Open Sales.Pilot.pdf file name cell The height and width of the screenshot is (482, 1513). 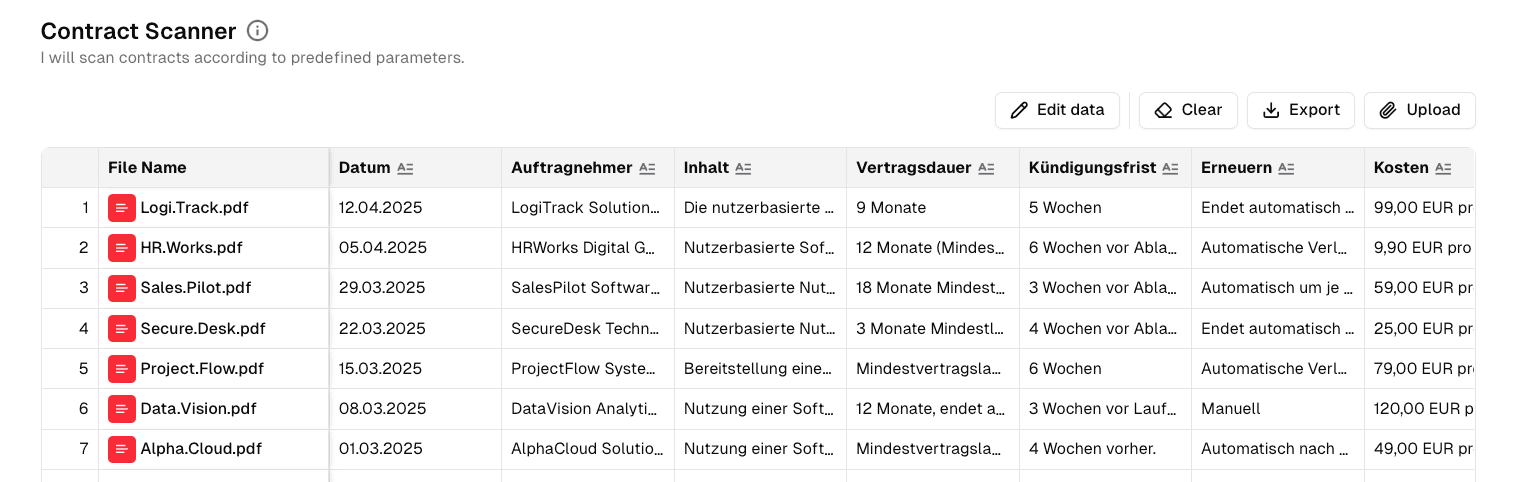click(x=195, y=288)
